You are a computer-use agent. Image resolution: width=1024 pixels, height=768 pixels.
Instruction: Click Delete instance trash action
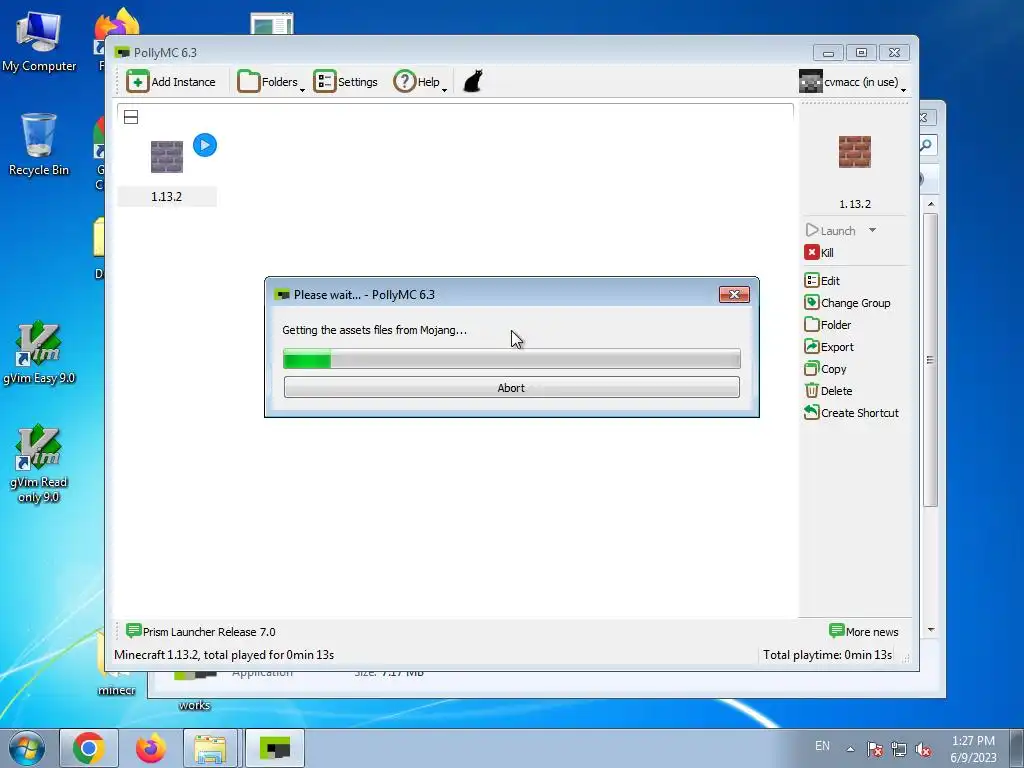coord(828,391)
